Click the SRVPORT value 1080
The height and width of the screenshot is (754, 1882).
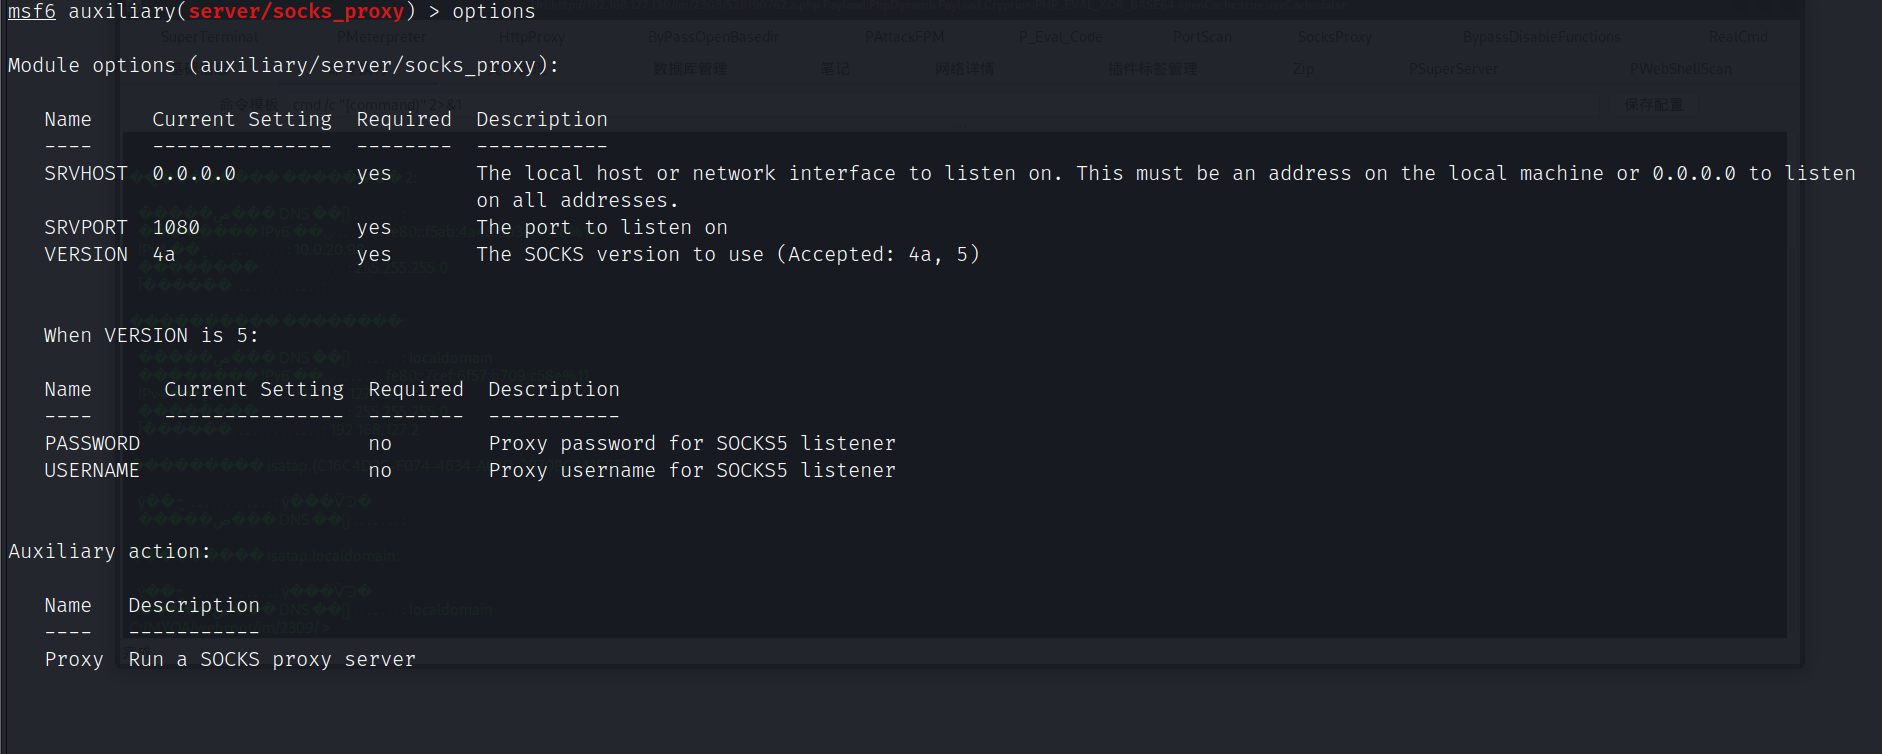coord(176,228)
